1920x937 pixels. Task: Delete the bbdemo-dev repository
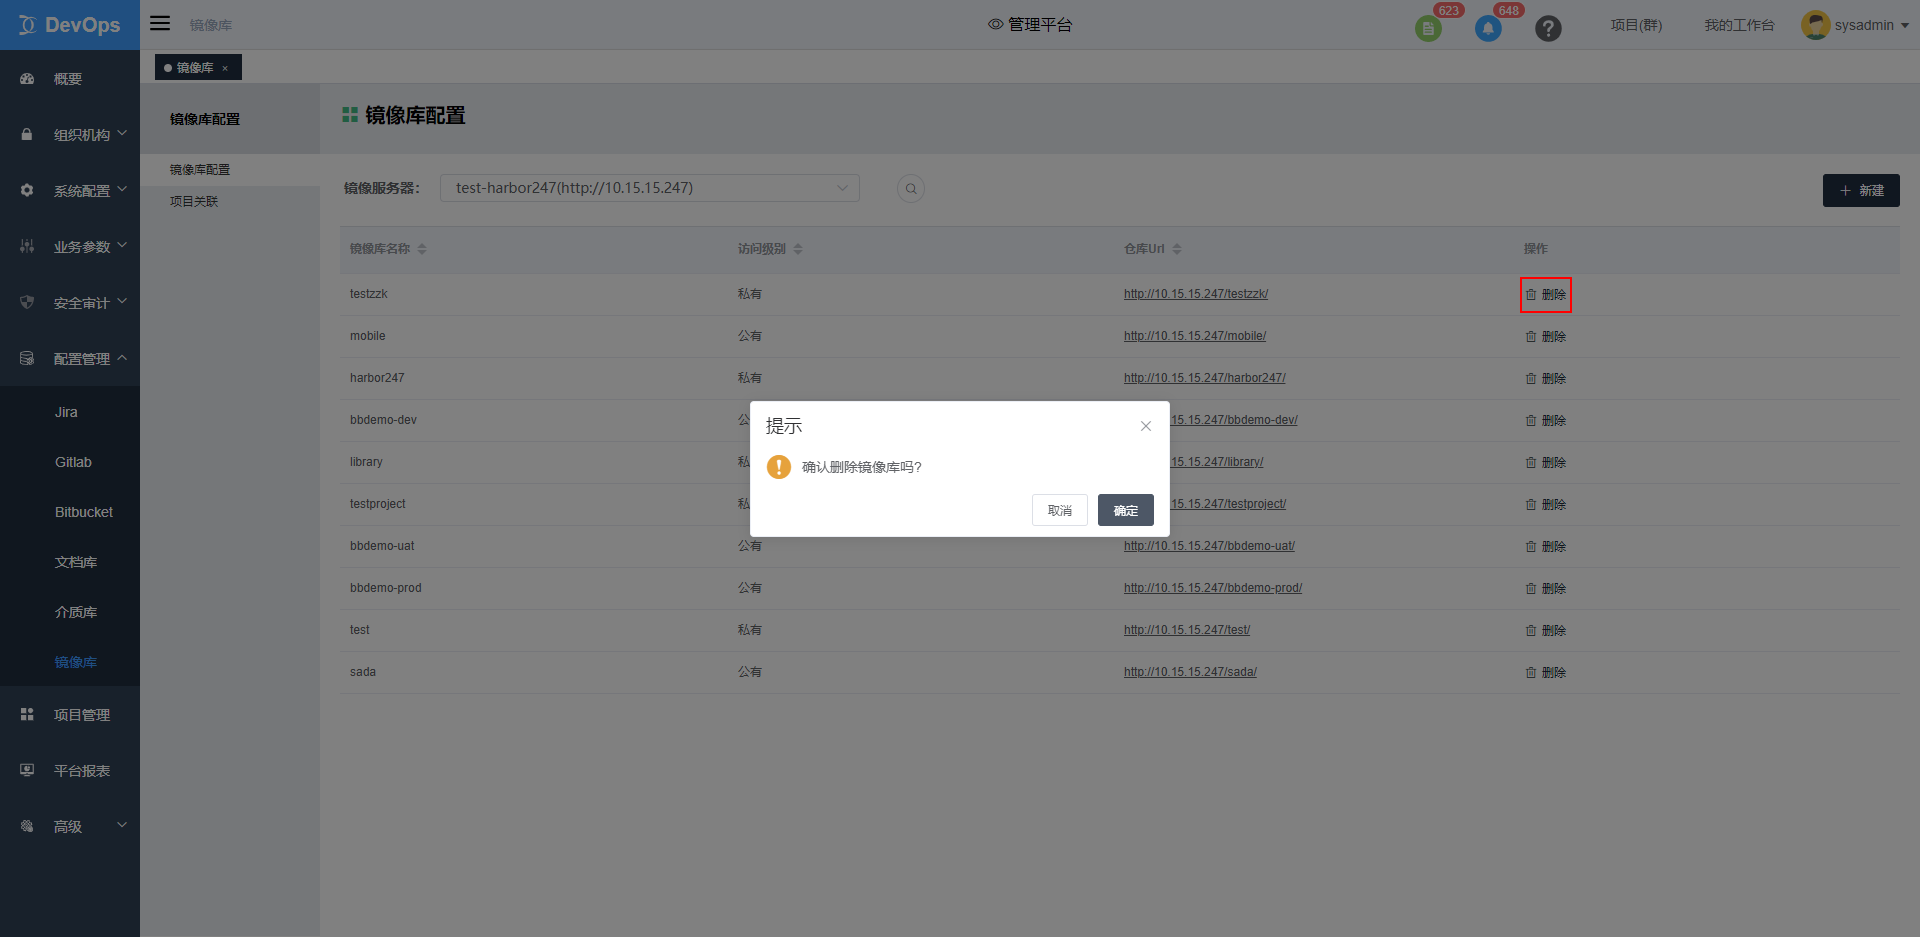click(x=1546, y=421)
